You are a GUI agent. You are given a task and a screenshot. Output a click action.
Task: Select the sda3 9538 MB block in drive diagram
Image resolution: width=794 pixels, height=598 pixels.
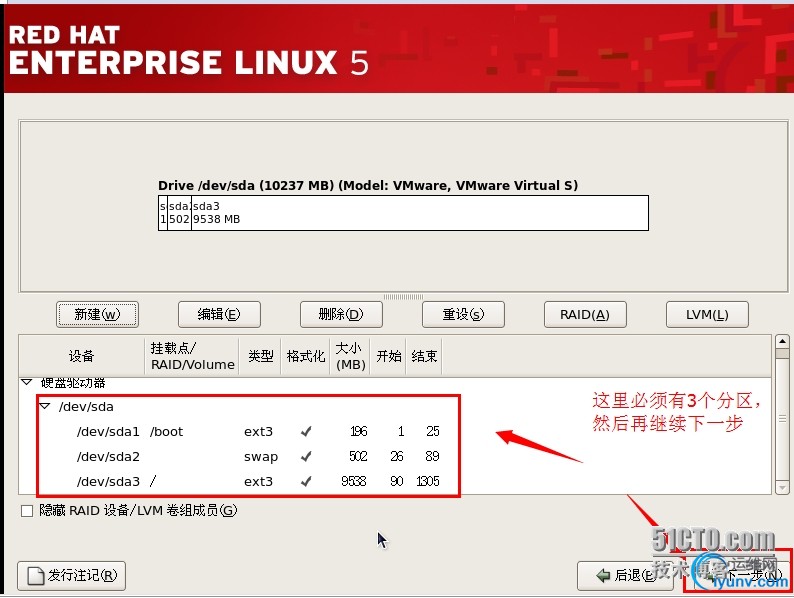pos(420,213)
